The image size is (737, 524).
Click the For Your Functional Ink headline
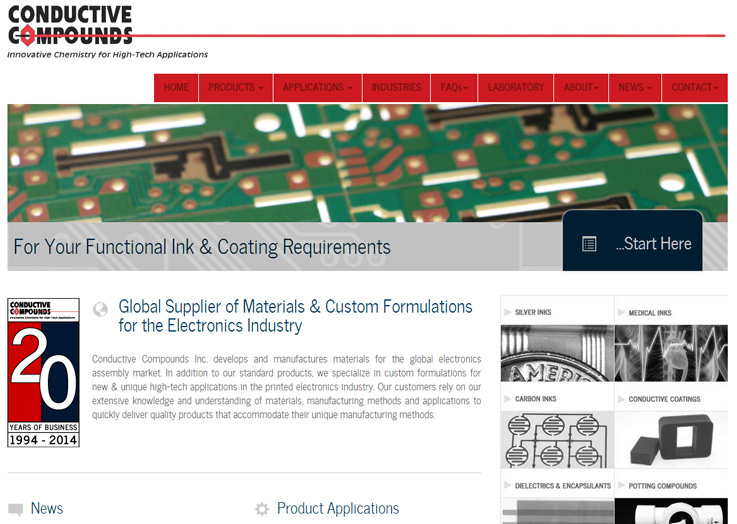point(202,247)
